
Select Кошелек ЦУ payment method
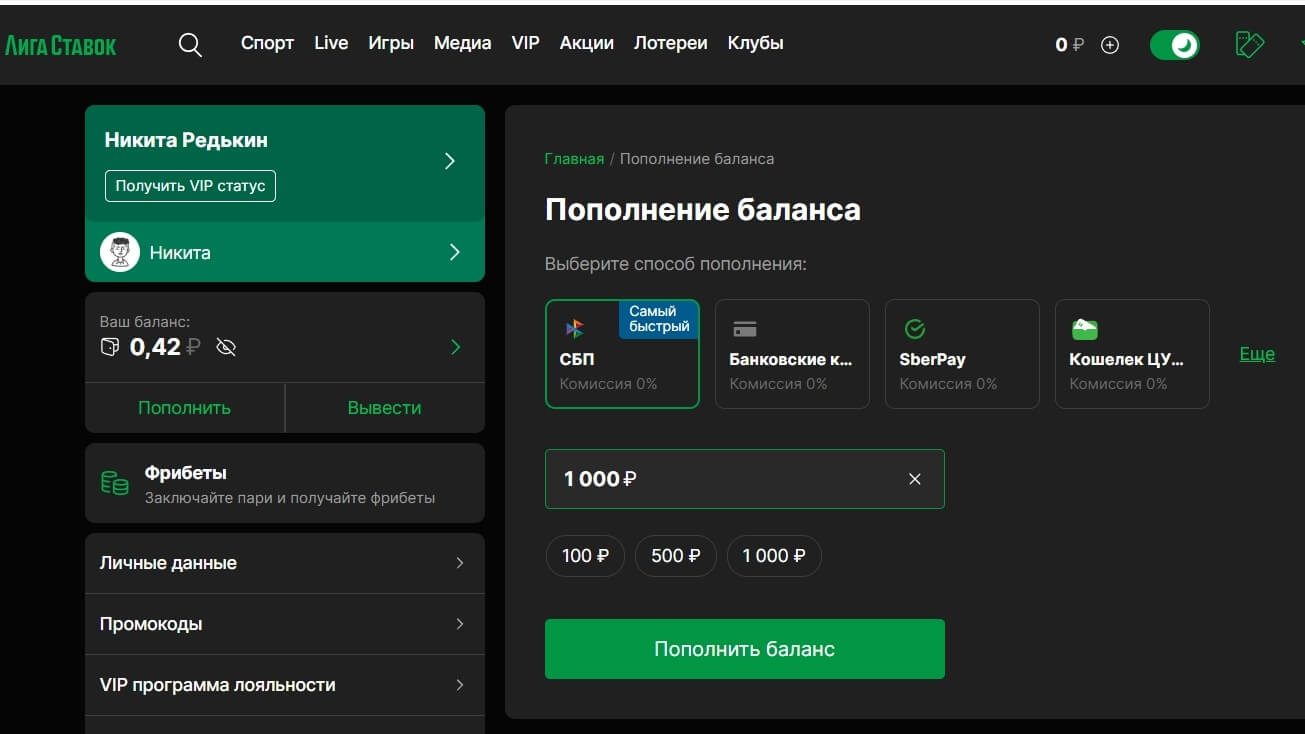[x=1132, y=354]
